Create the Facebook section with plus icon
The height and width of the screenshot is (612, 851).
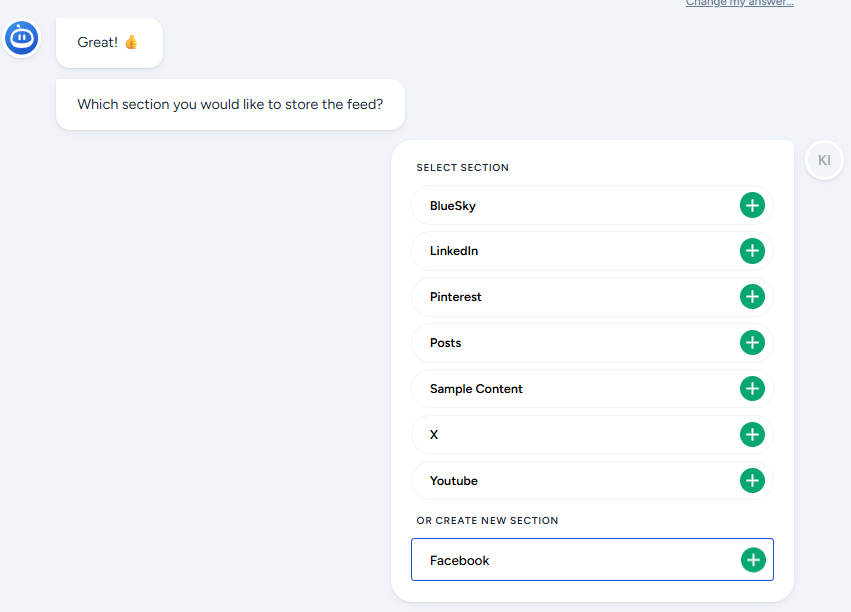[x=753, y=560]
